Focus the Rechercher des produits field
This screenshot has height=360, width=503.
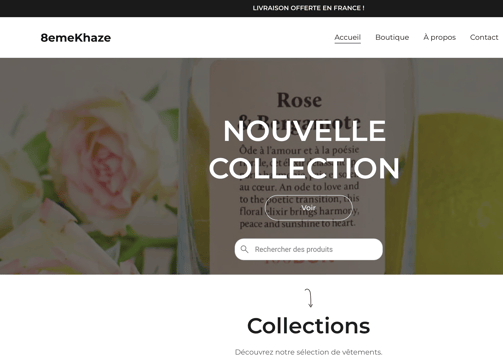(309, 249)
